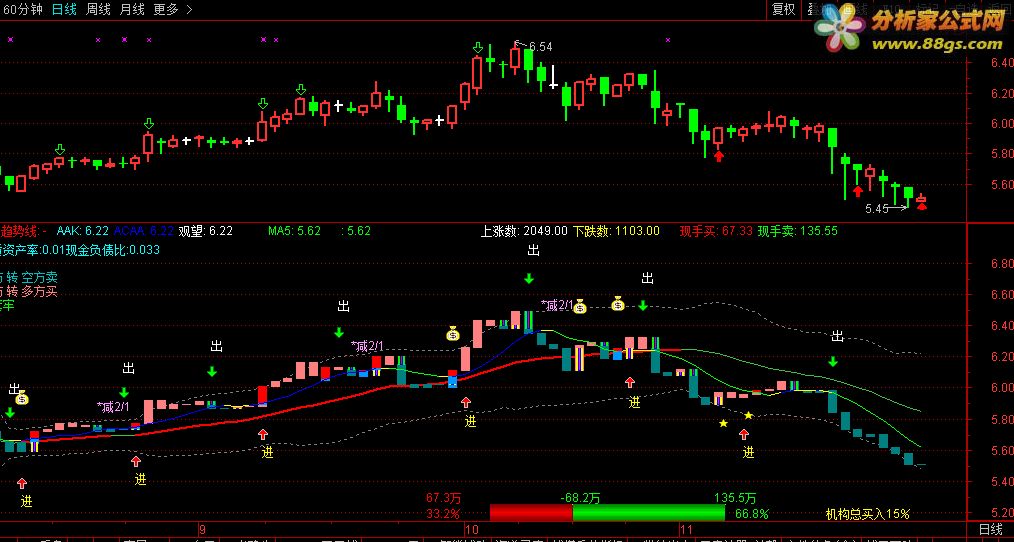
Task: Click the AAK: 6.22 indicator value
Action: [x=83, y=231]
